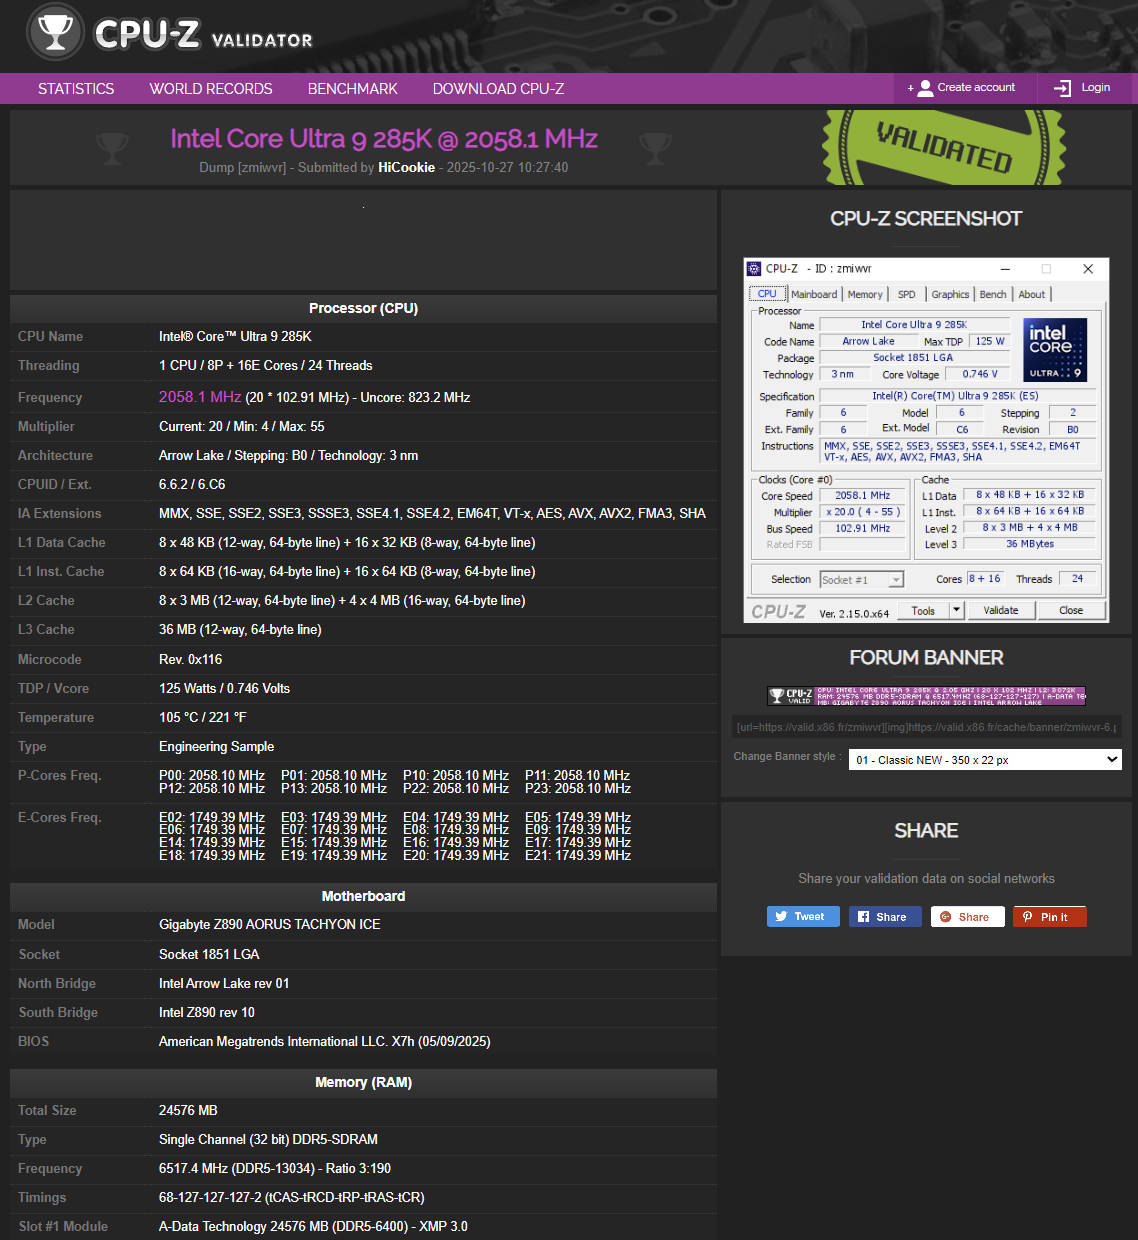Click the CPU-Z Validator trophy logo
The height and width of the screenshot is (1240, 1138).
pos(55,33)
